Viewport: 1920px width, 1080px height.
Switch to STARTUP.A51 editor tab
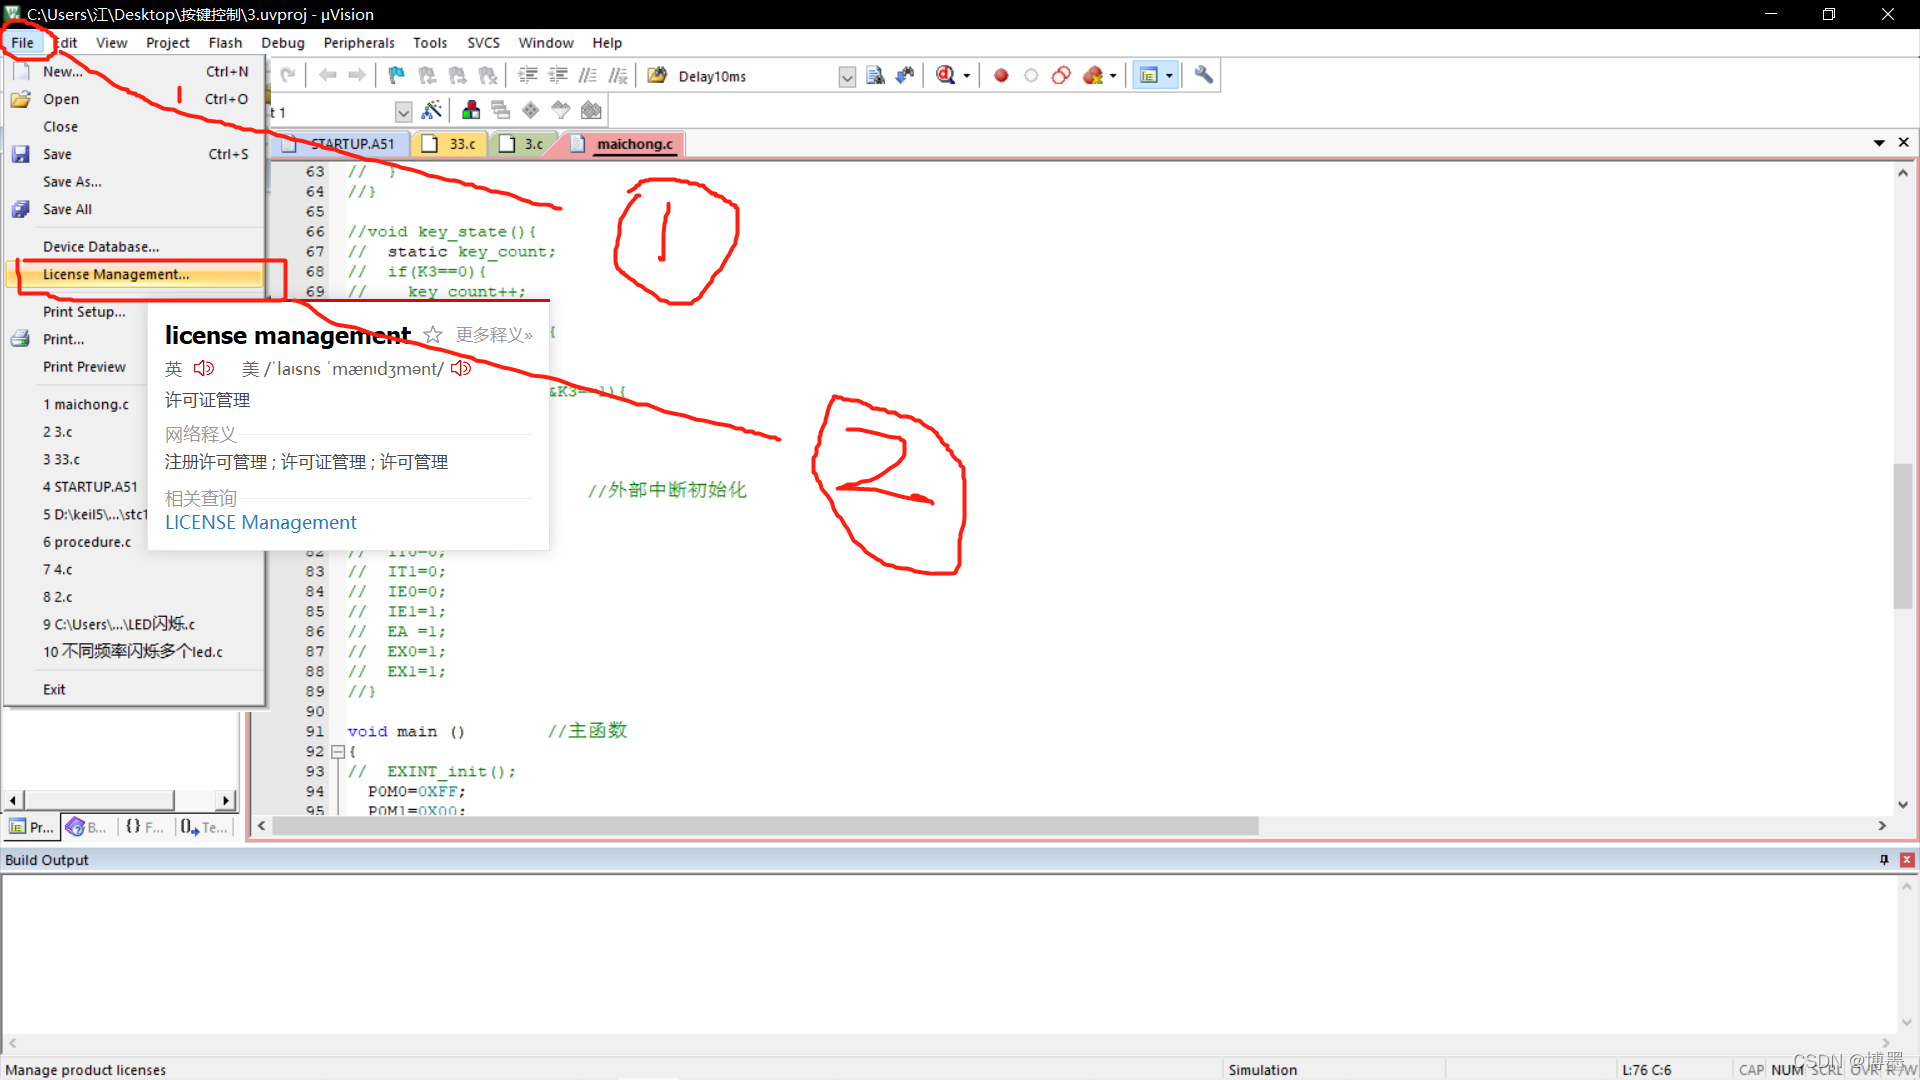341,144
